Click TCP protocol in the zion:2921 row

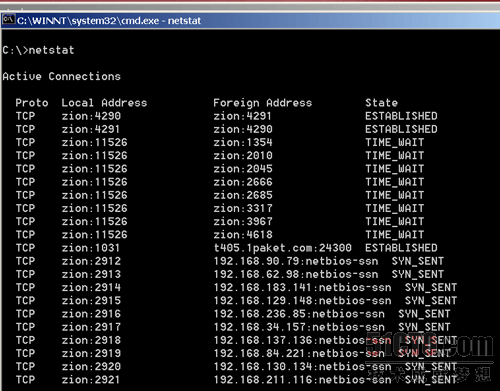click(x=25, y=380)
